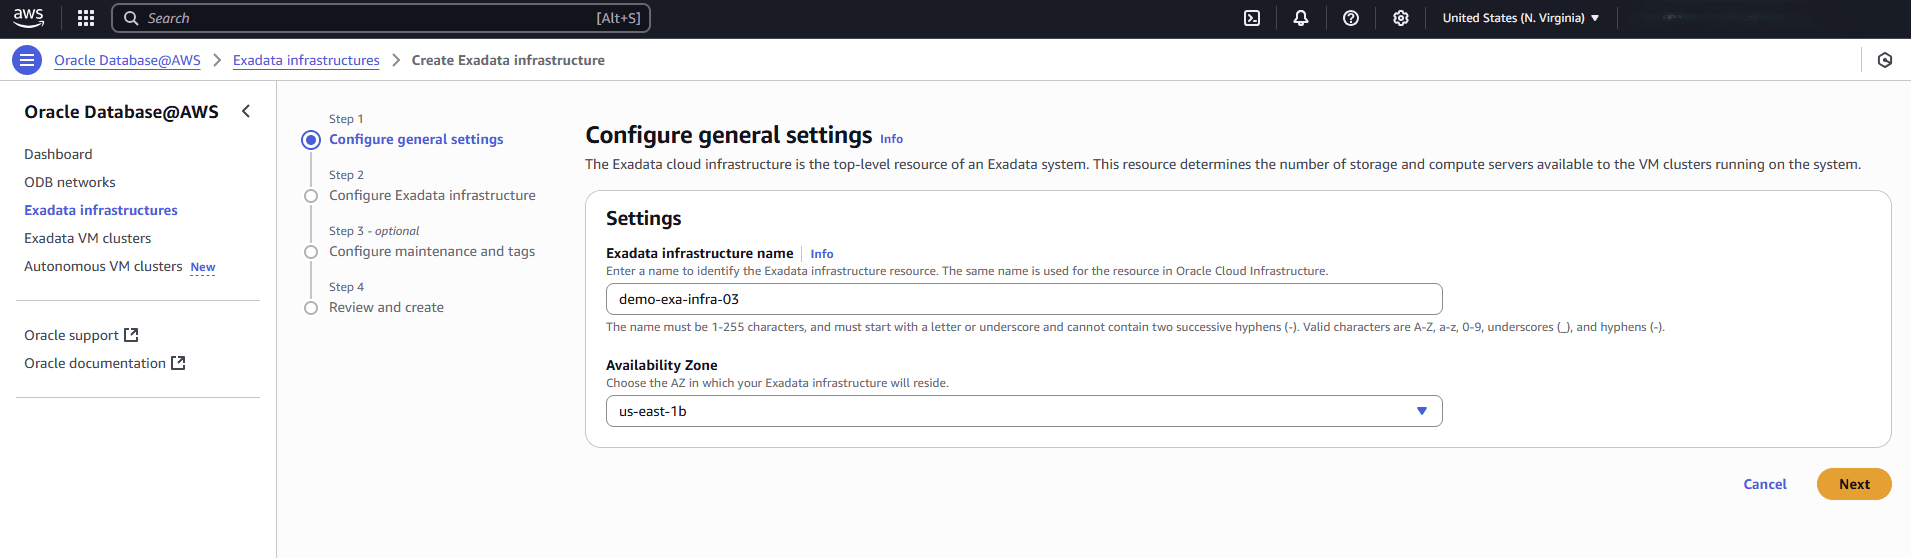Open ODB networks page
The image size is (1911, 558).
[70, 182]
